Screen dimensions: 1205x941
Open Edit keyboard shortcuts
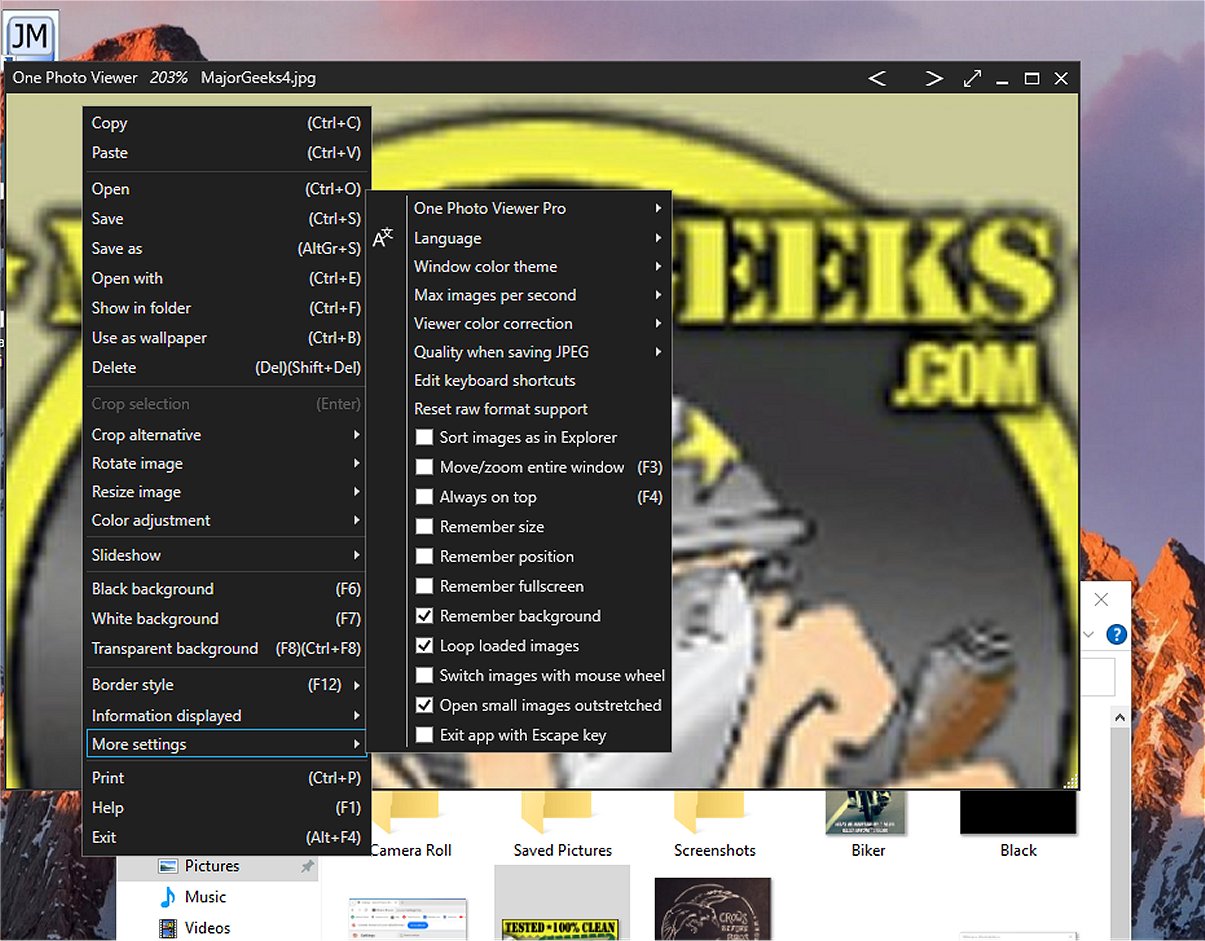[x=538, y=381]
